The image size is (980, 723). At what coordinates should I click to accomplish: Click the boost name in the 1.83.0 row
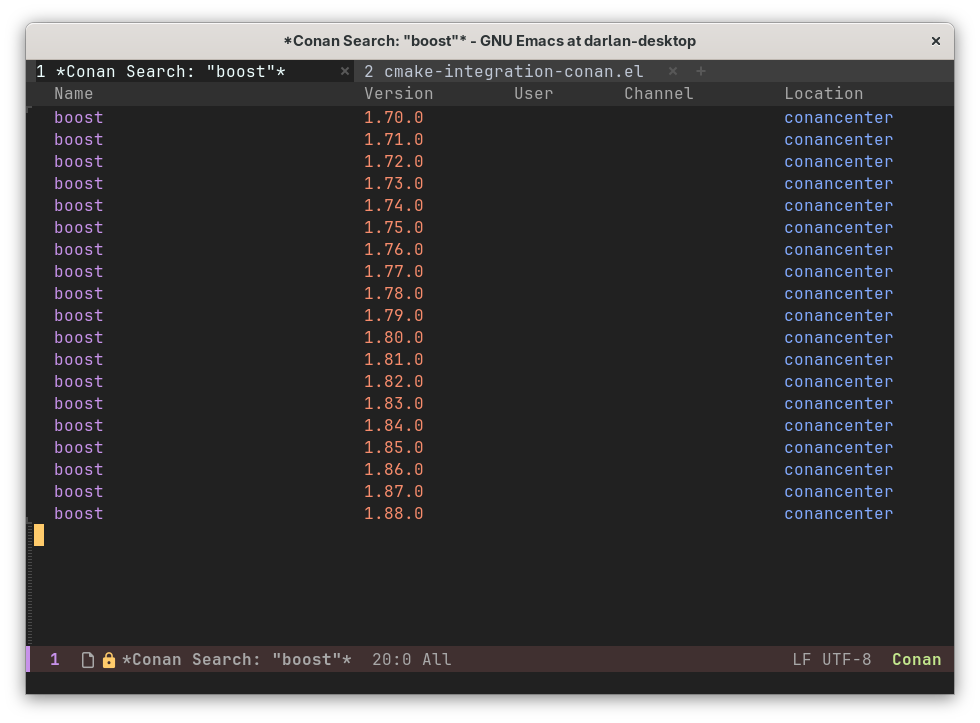79,404
